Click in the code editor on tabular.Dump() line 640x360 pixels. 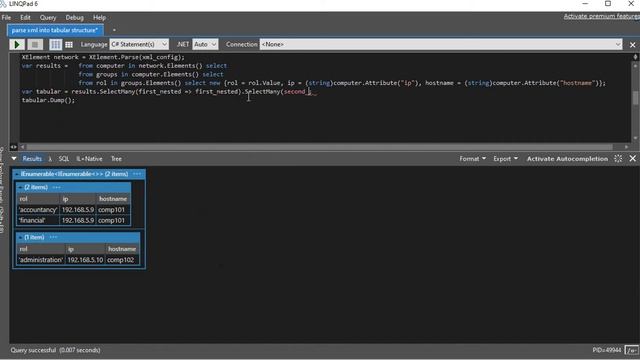[x=49, y=100]
